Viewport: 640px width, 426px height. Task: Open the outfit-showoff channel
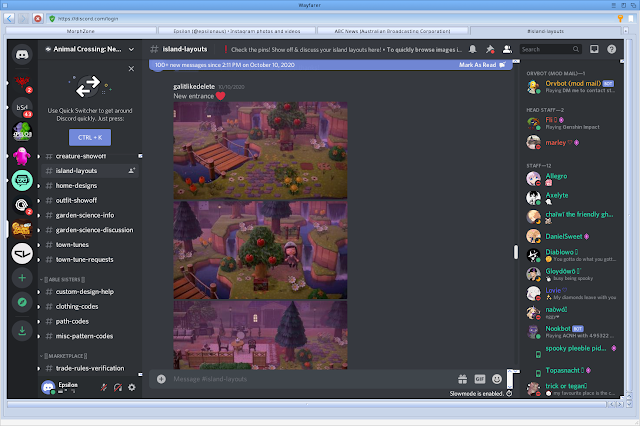coord(90,200)
